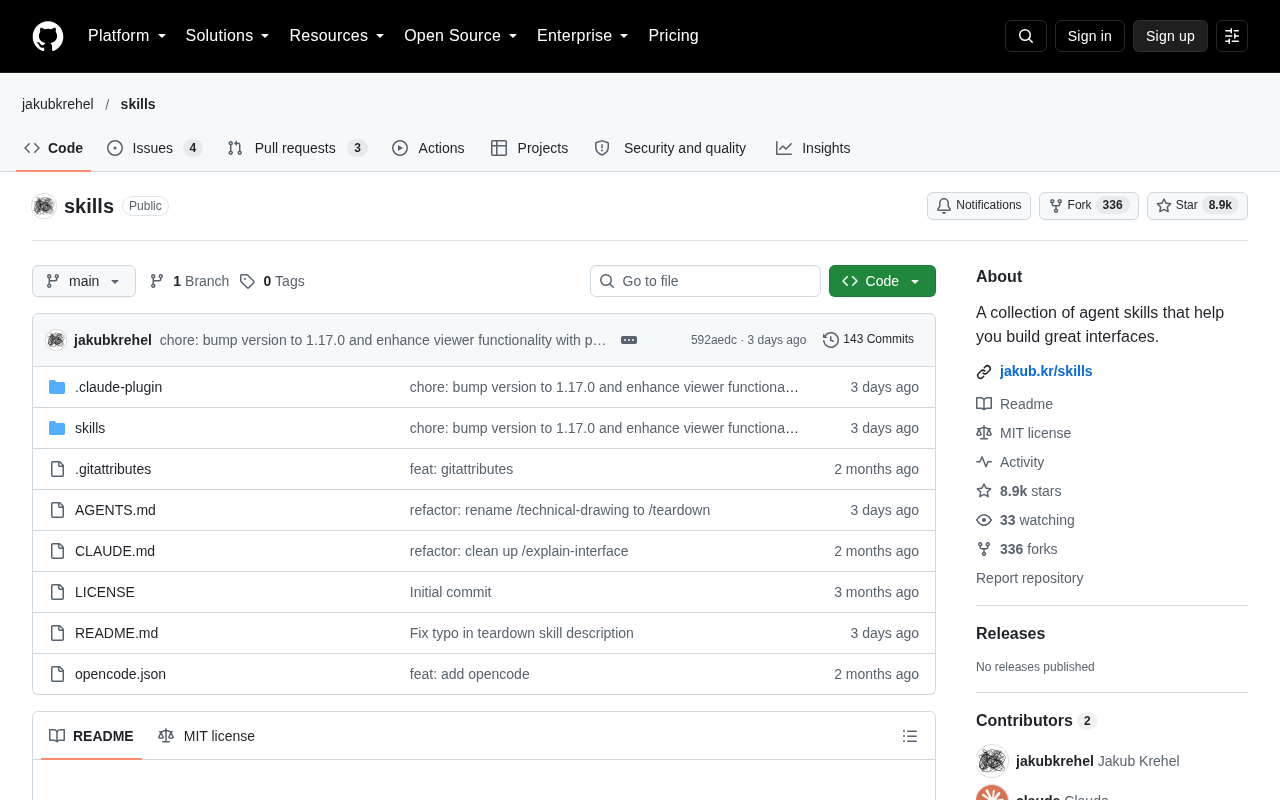Go to the GitHub homepage logo

48,36
